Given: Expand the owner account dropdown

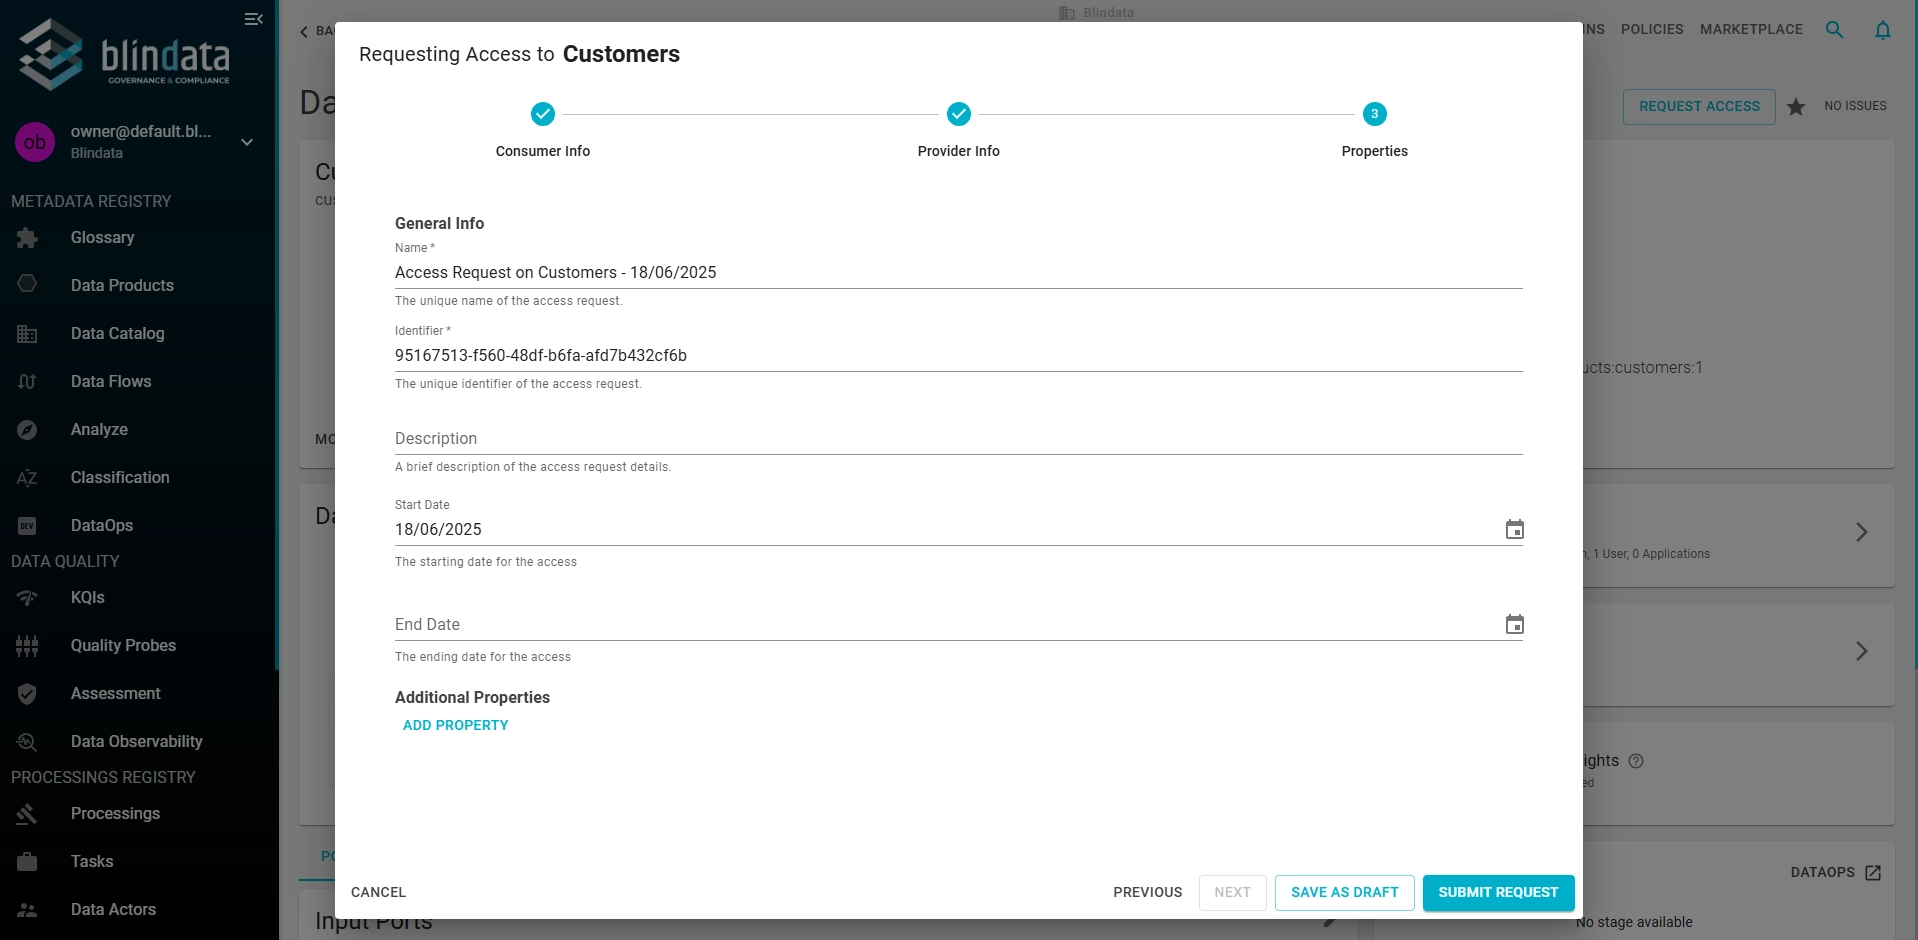Looking at the screenshot, I should [x=247, y=142].
